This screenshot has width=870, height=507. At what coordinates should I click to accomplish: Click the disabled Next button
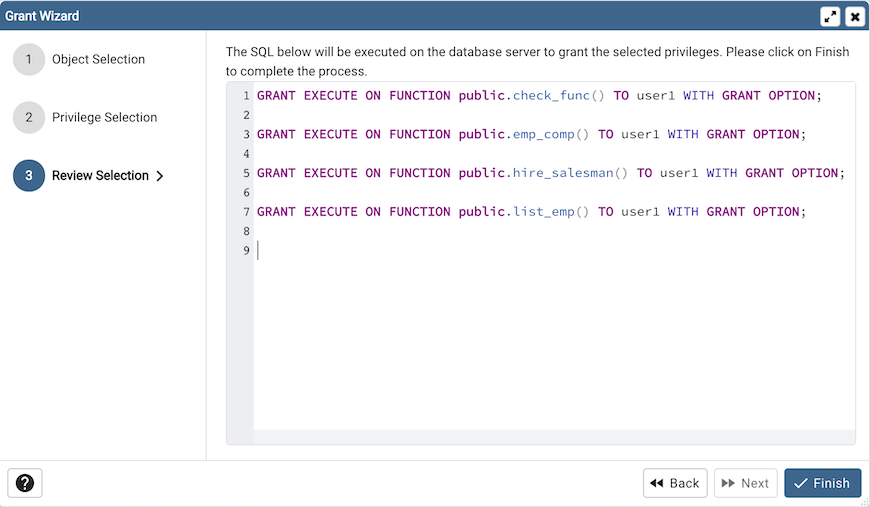pyautogui.click(x=745, y=483)
